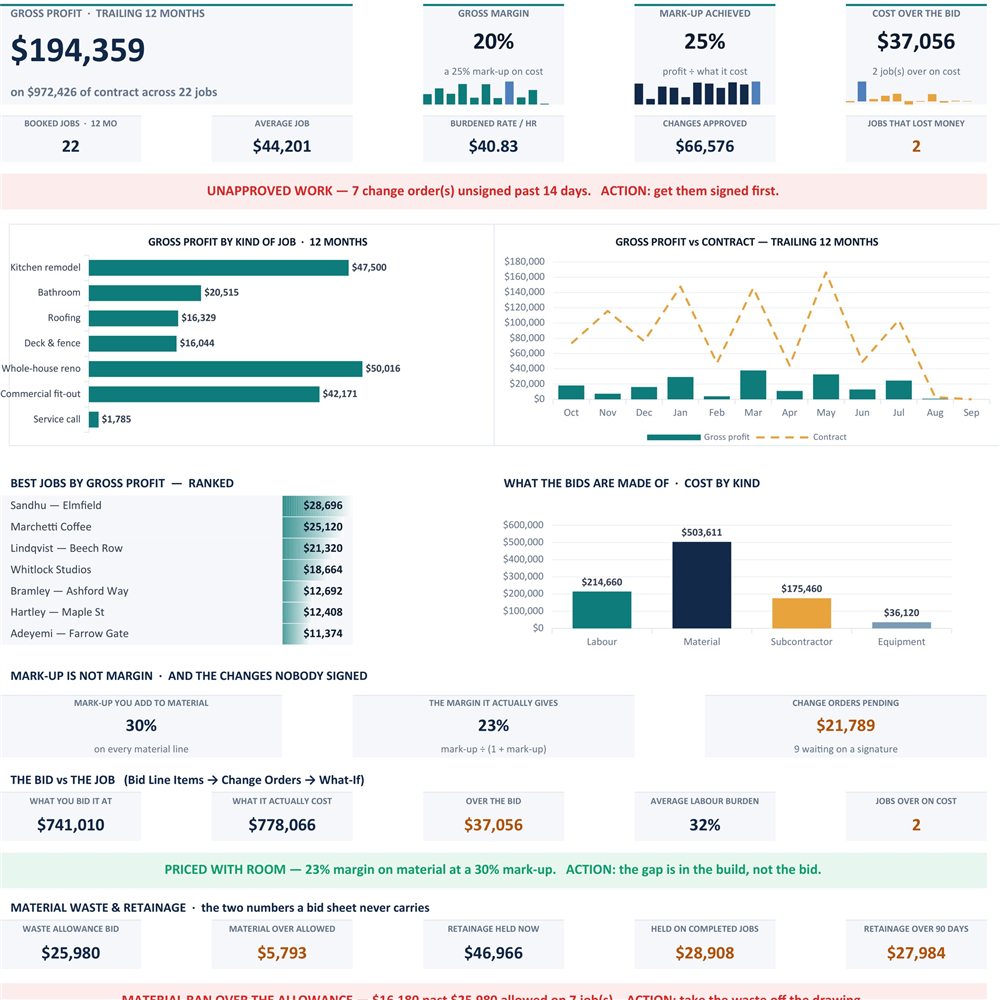Select waste allowance bid $25,980
Viewport: 1000px width, 1000px height.
(x=71, y=953)
